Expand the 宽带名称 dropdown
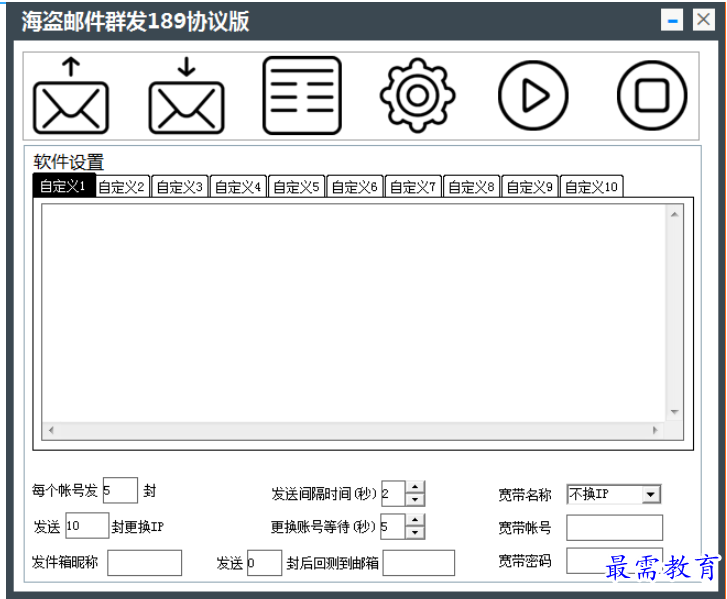This screenshot has width=727, height=599. click(x=650, y=494)
